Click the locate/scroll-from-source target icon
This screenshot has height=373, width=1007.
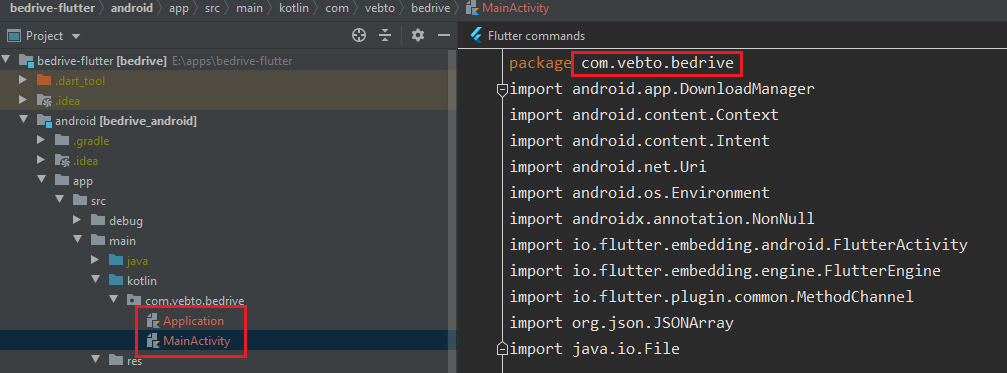359,35
